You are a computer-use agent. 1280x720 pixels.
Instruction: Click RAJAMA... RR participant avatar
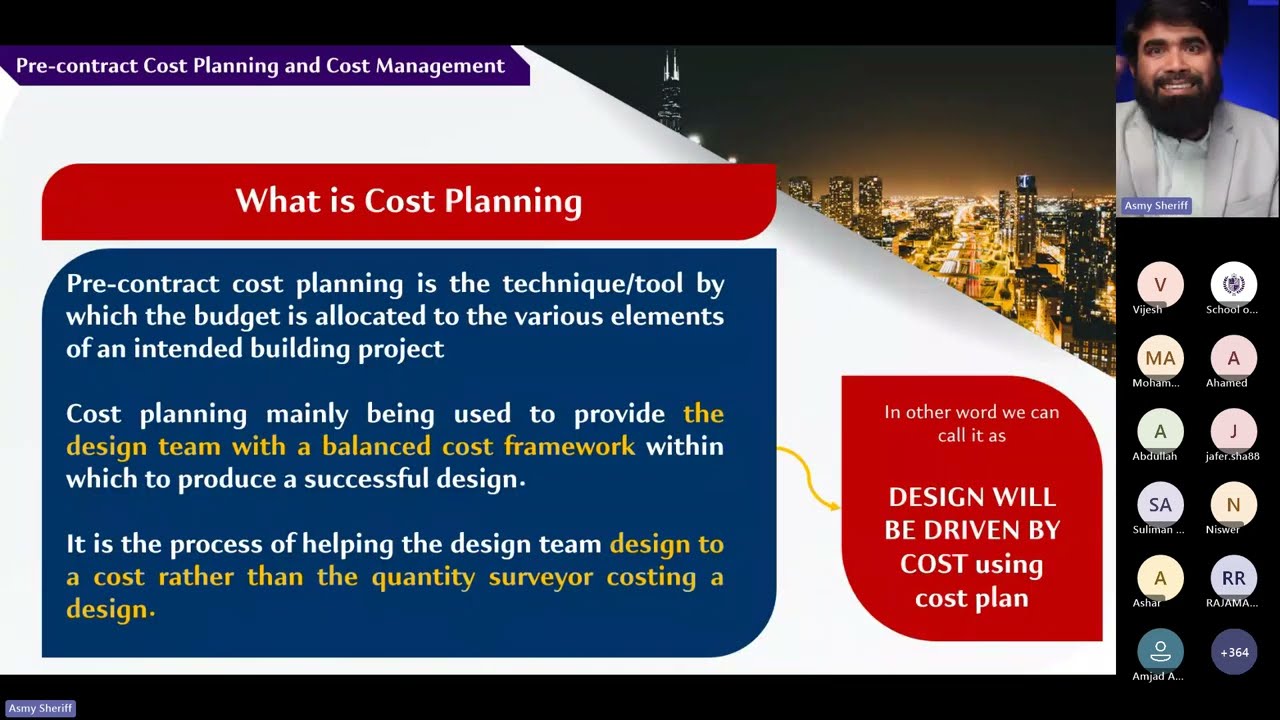point(1234,578)
